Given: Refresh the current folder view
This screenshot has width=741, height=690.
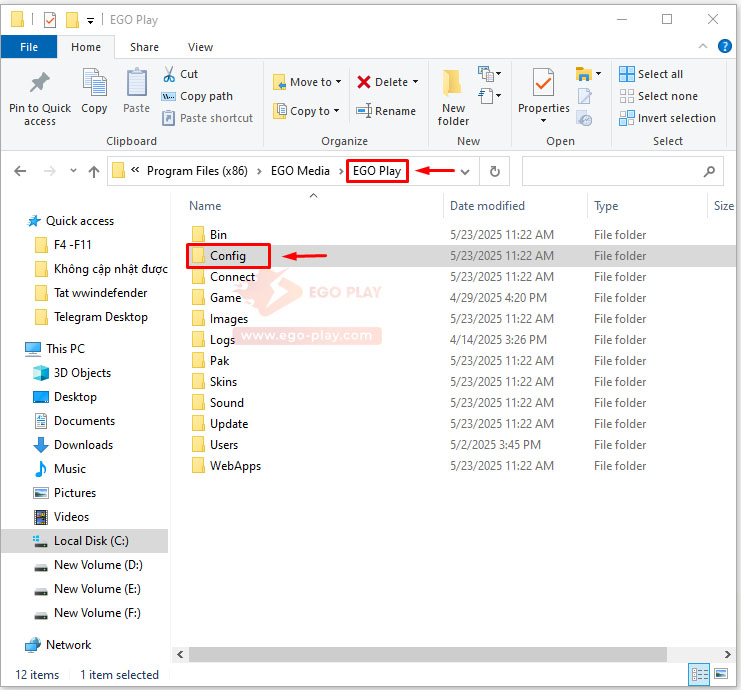Looking at the screenshot, I should coord(495,171).
